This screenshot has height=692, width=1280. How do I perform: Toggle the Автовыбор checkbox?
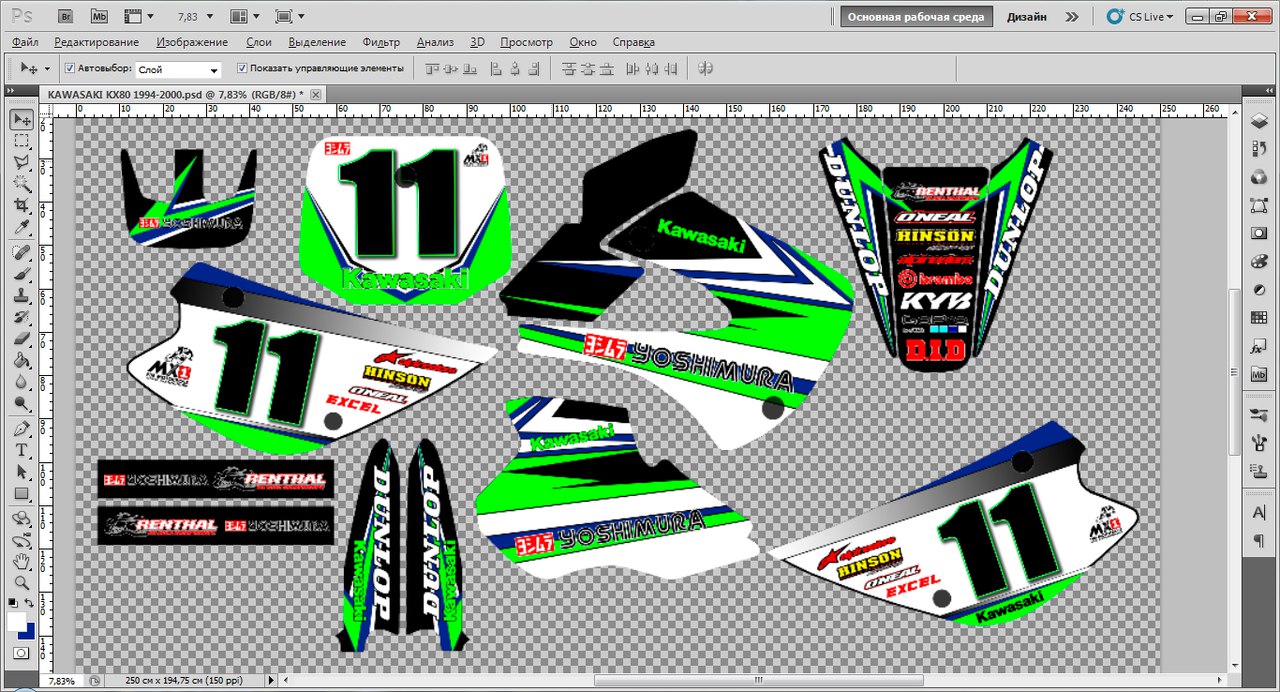coord(70,68)
